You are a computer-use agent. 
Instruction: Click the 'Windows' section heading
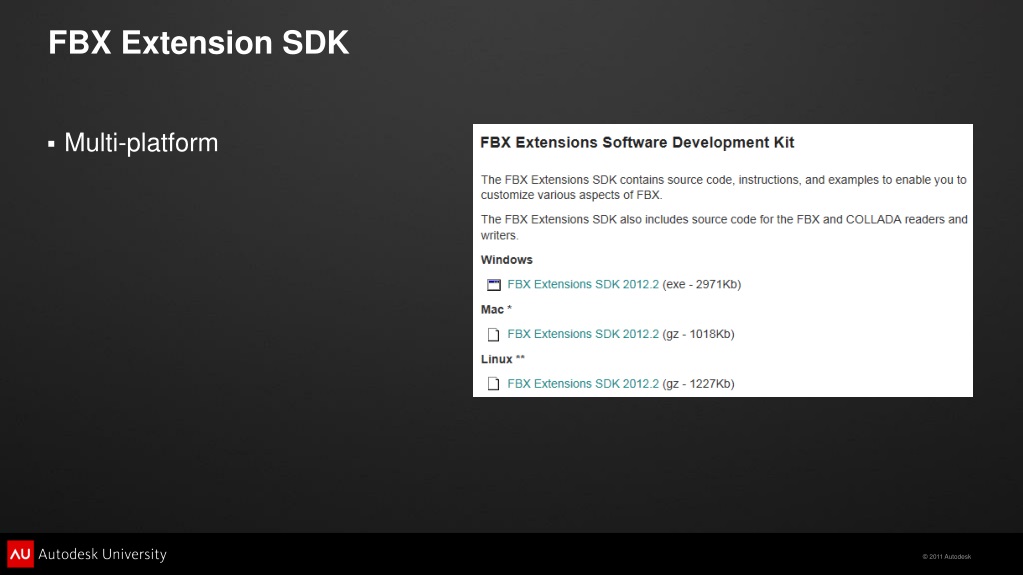(506, 260)
